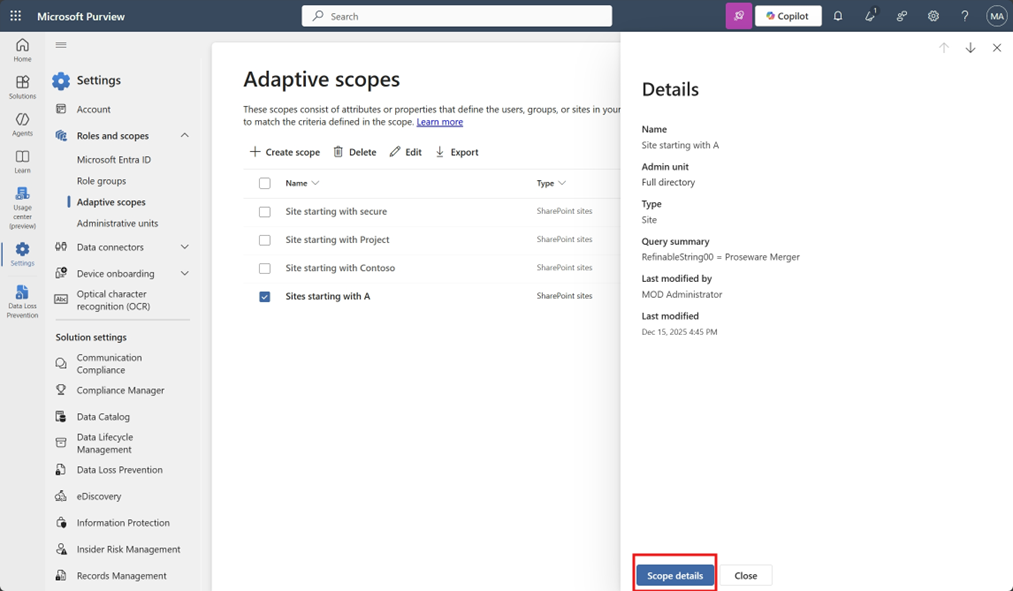The height and width of the screenshot is (591, 1013).
Task: Go to next item with down arrow
Action: 970,48
